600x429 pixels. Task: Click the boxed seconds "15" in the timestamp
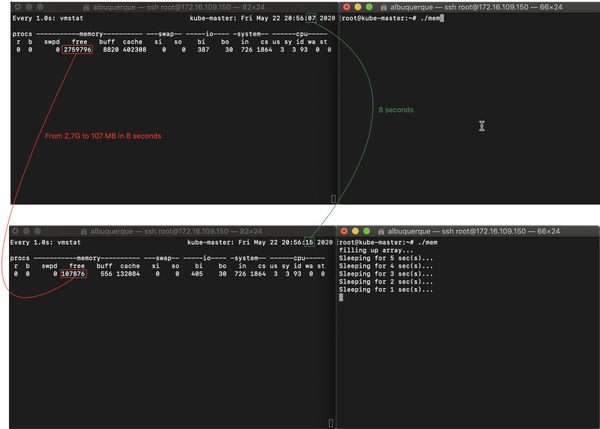click(311, 243)
